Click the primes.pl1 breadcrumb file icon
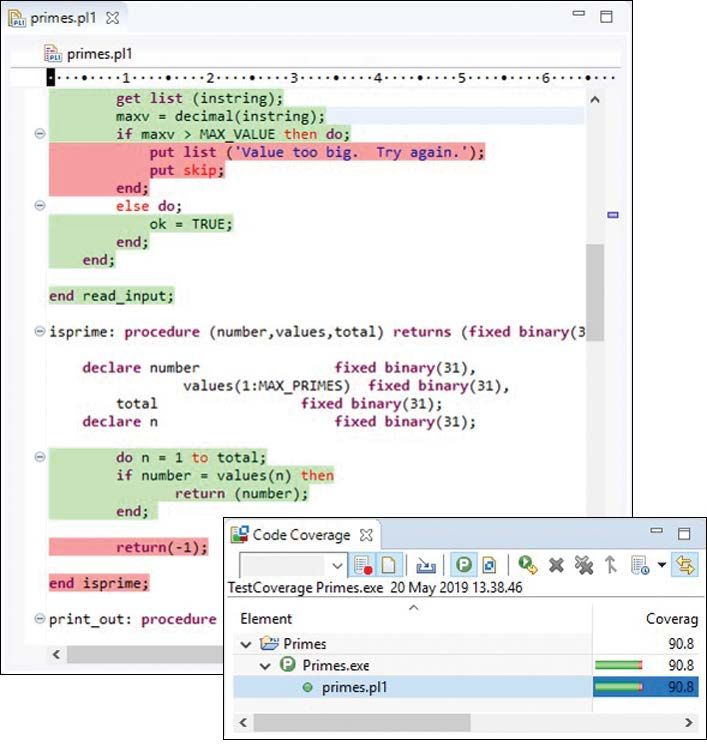 (x=53, y=54)
